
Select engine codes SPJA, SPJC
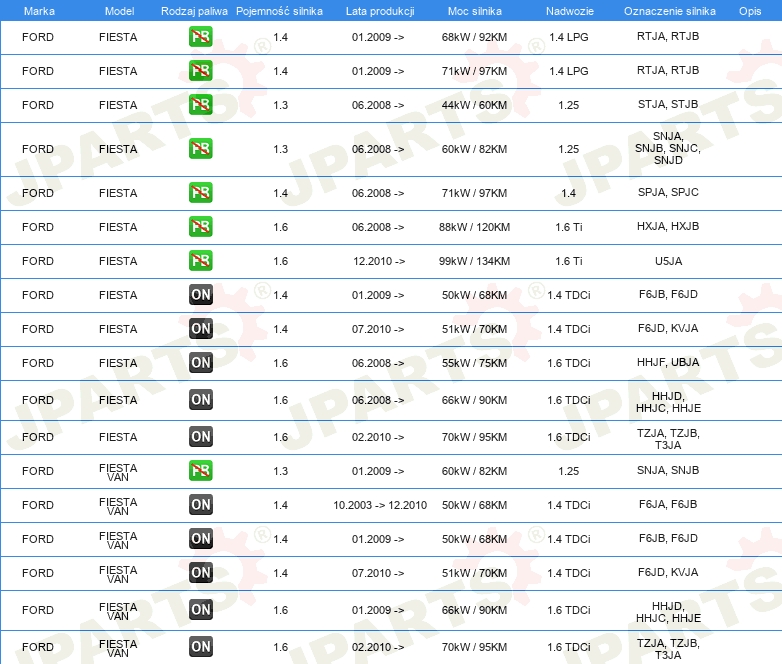(x=668, y=192)
